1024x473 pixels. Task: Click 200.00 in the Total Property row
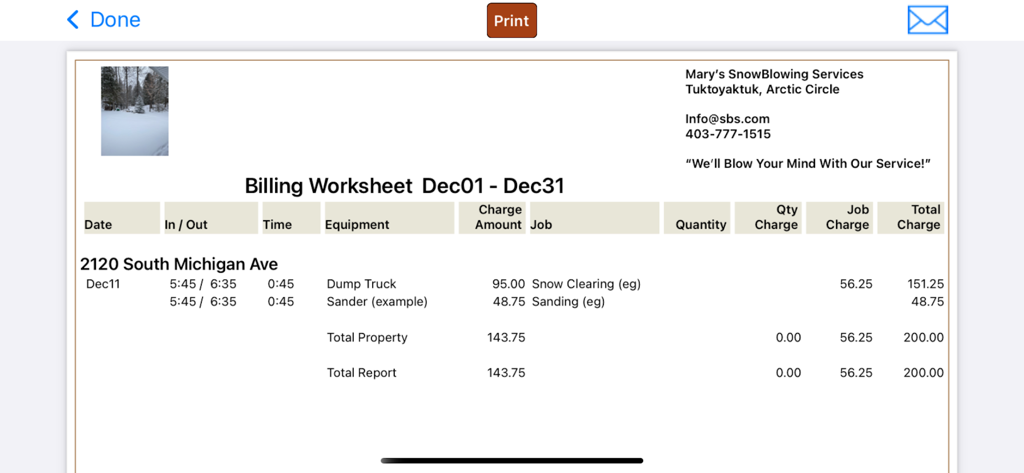coord(923,338)
